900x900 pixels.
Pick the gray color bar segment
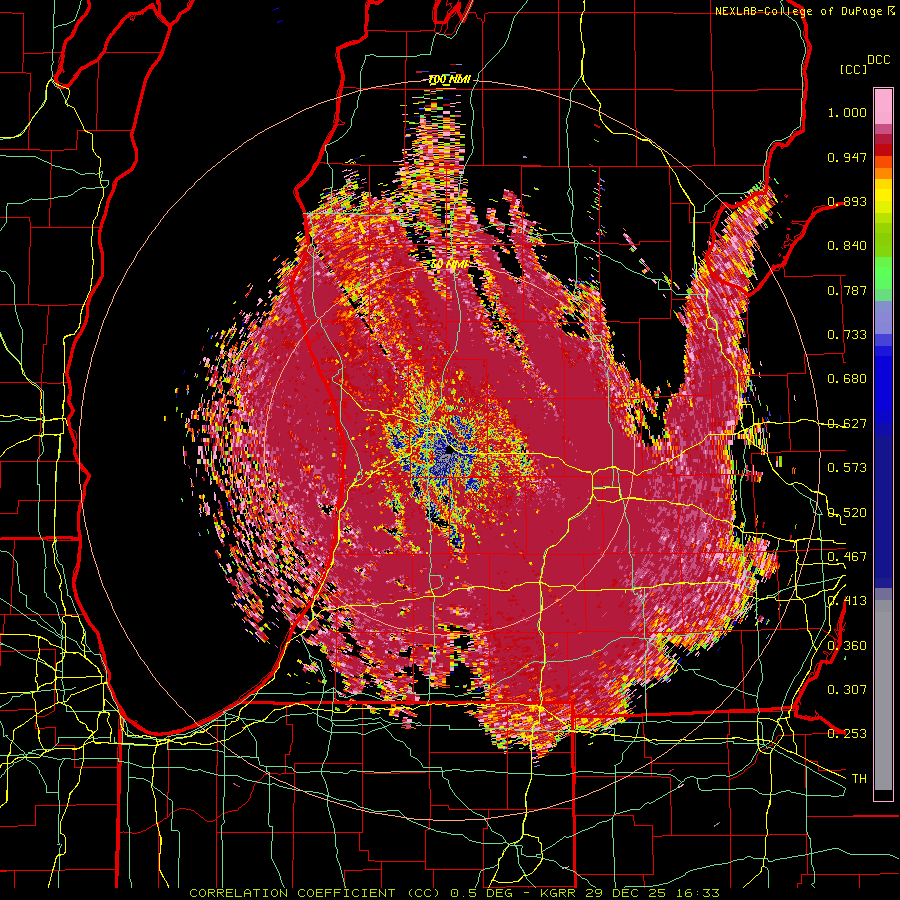(x=883, y=695)
